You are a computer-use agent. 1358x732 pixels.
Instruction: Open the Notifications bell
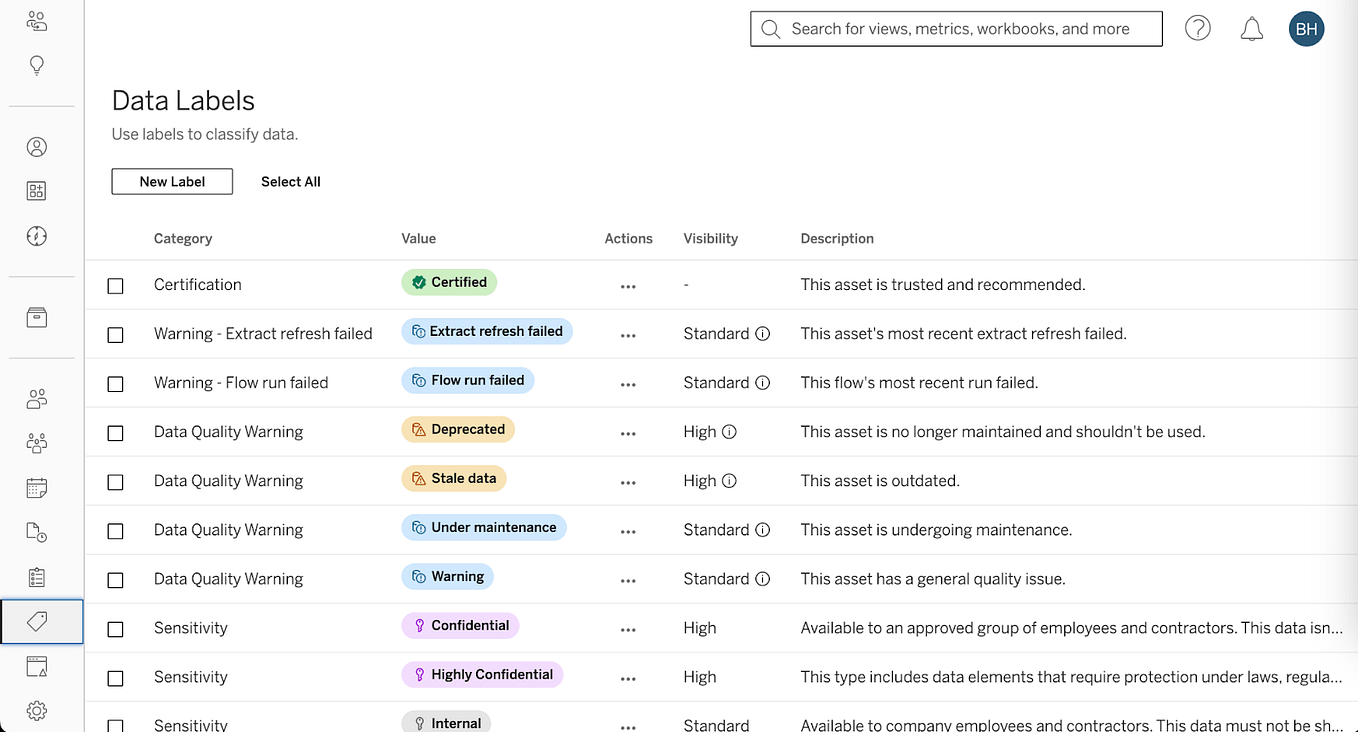[1251, 28]
